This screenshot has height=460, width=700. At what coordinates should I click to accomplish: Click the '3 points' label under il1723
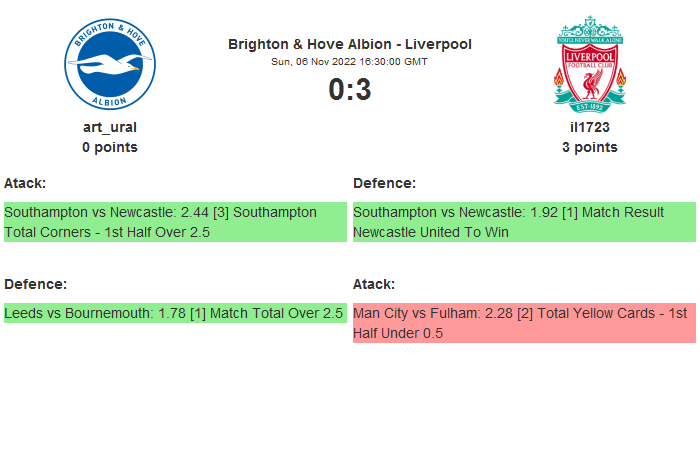pos(589,147)
